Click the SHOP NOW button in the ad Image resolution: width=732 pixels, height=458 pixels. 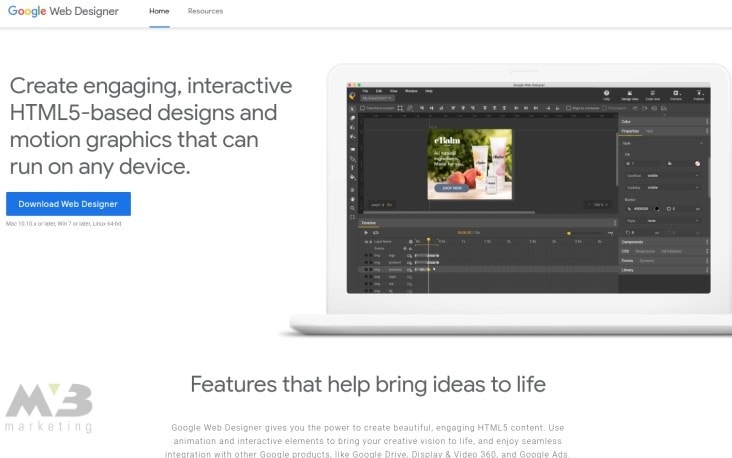pos(451,188)
